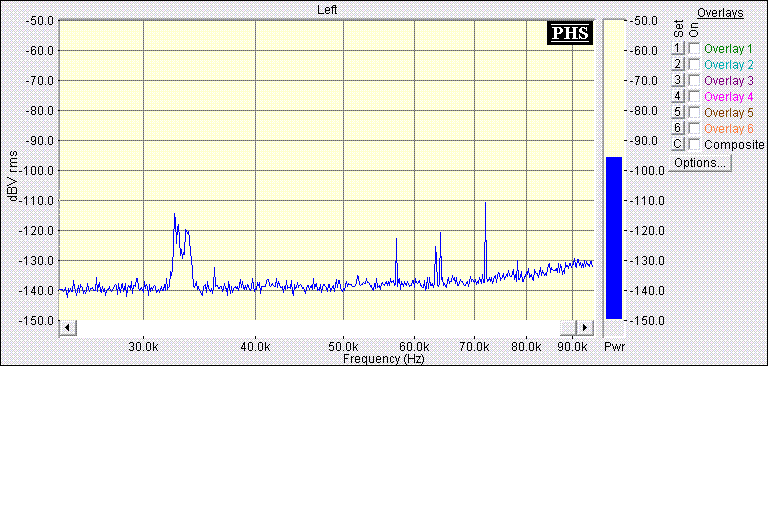Enable the Overlay 4 checkbox
This screenshot has height=512, width=768.
(x=694, y=97)
